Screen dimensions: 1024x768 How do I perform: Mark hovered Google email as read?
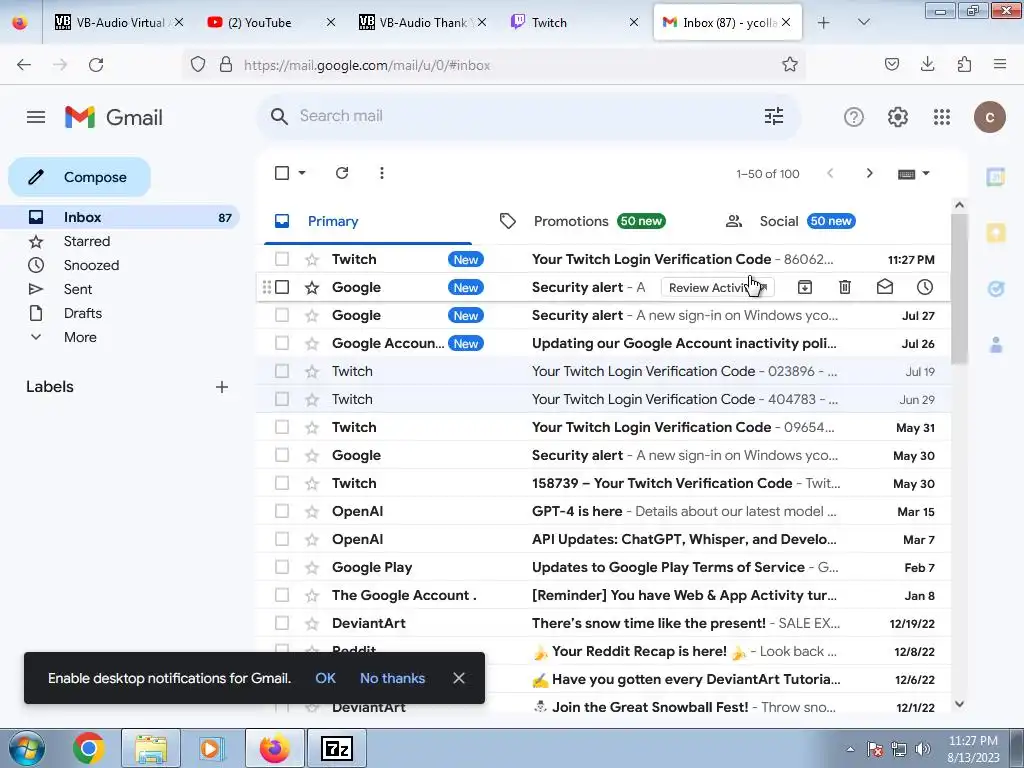(x=884, y=287)
